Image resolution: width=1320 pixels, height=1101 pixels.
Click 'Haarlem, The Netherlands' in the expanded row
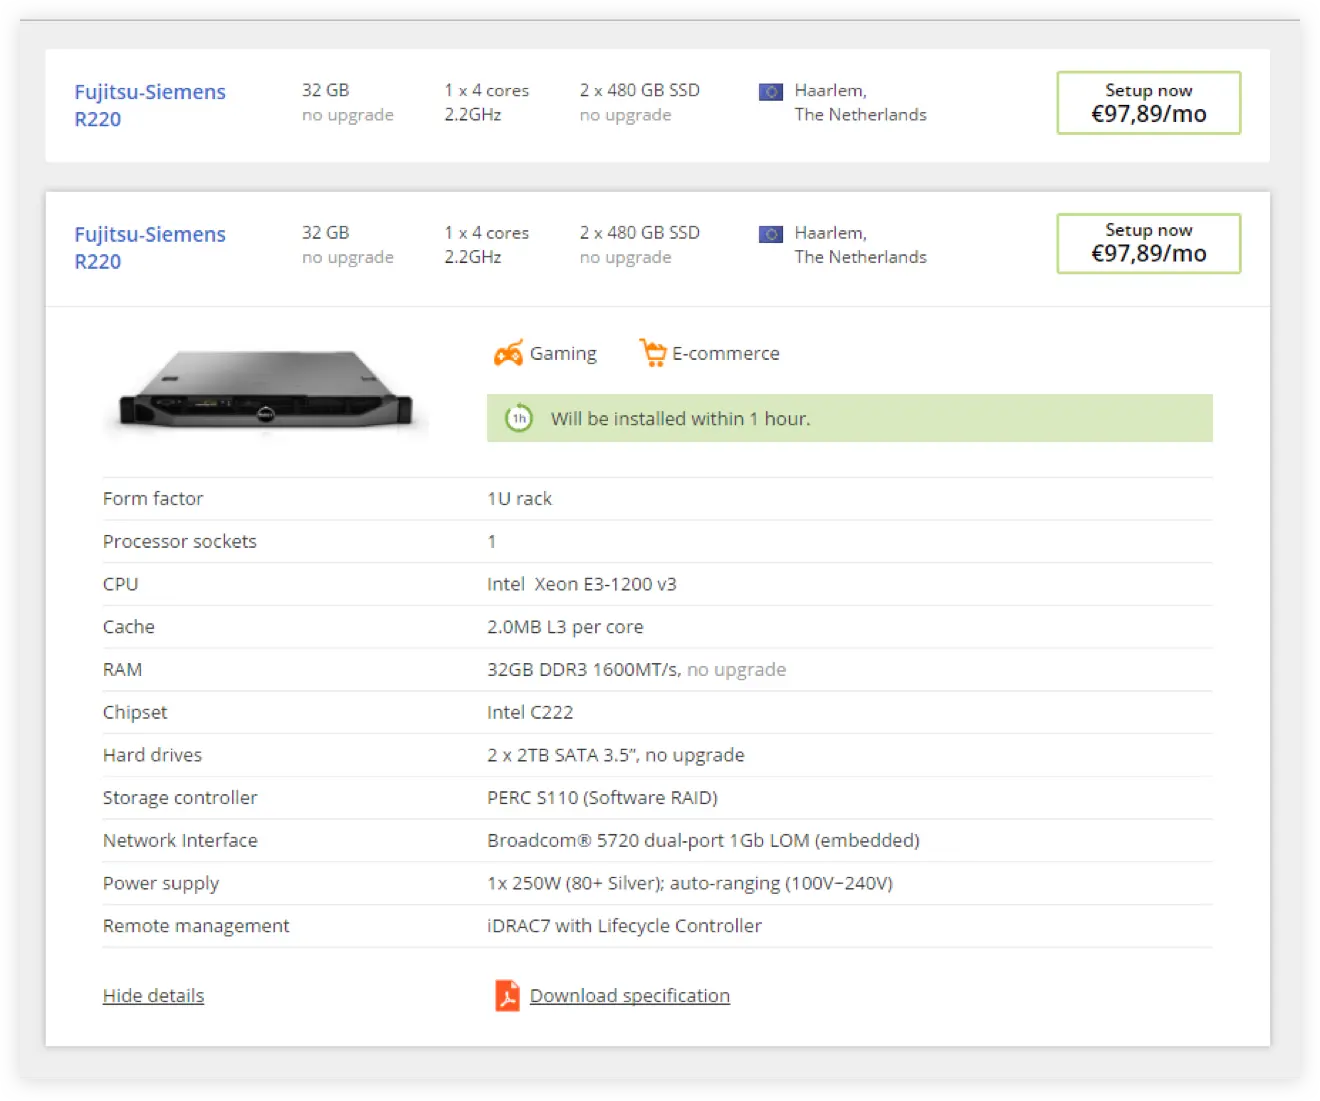(x=861, y=245)
